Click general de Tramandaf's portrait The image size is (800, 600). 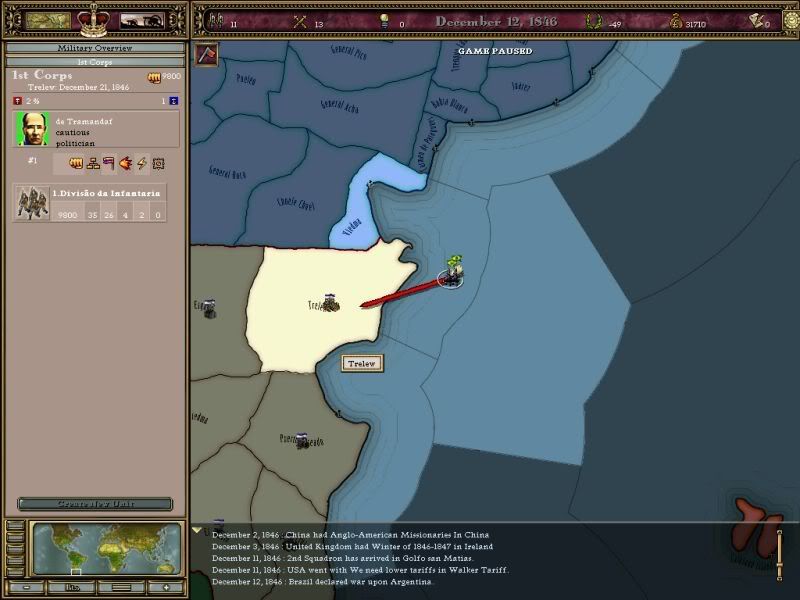coord(31,129)
